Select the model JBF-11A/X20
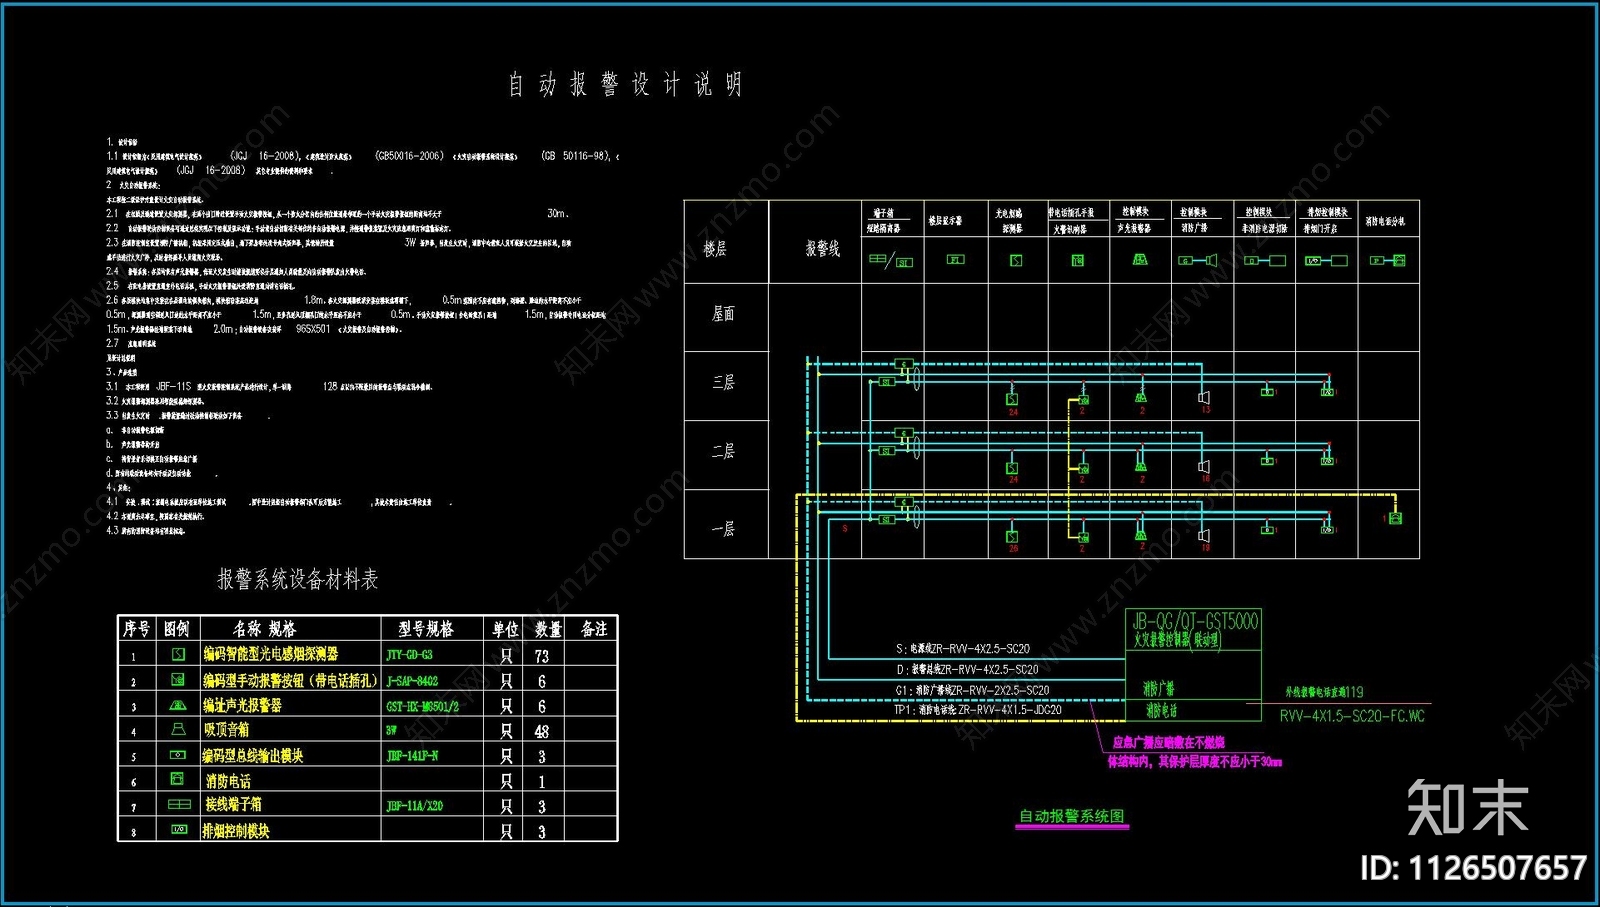Screen dimensions: 1600x907 point(415,806)
